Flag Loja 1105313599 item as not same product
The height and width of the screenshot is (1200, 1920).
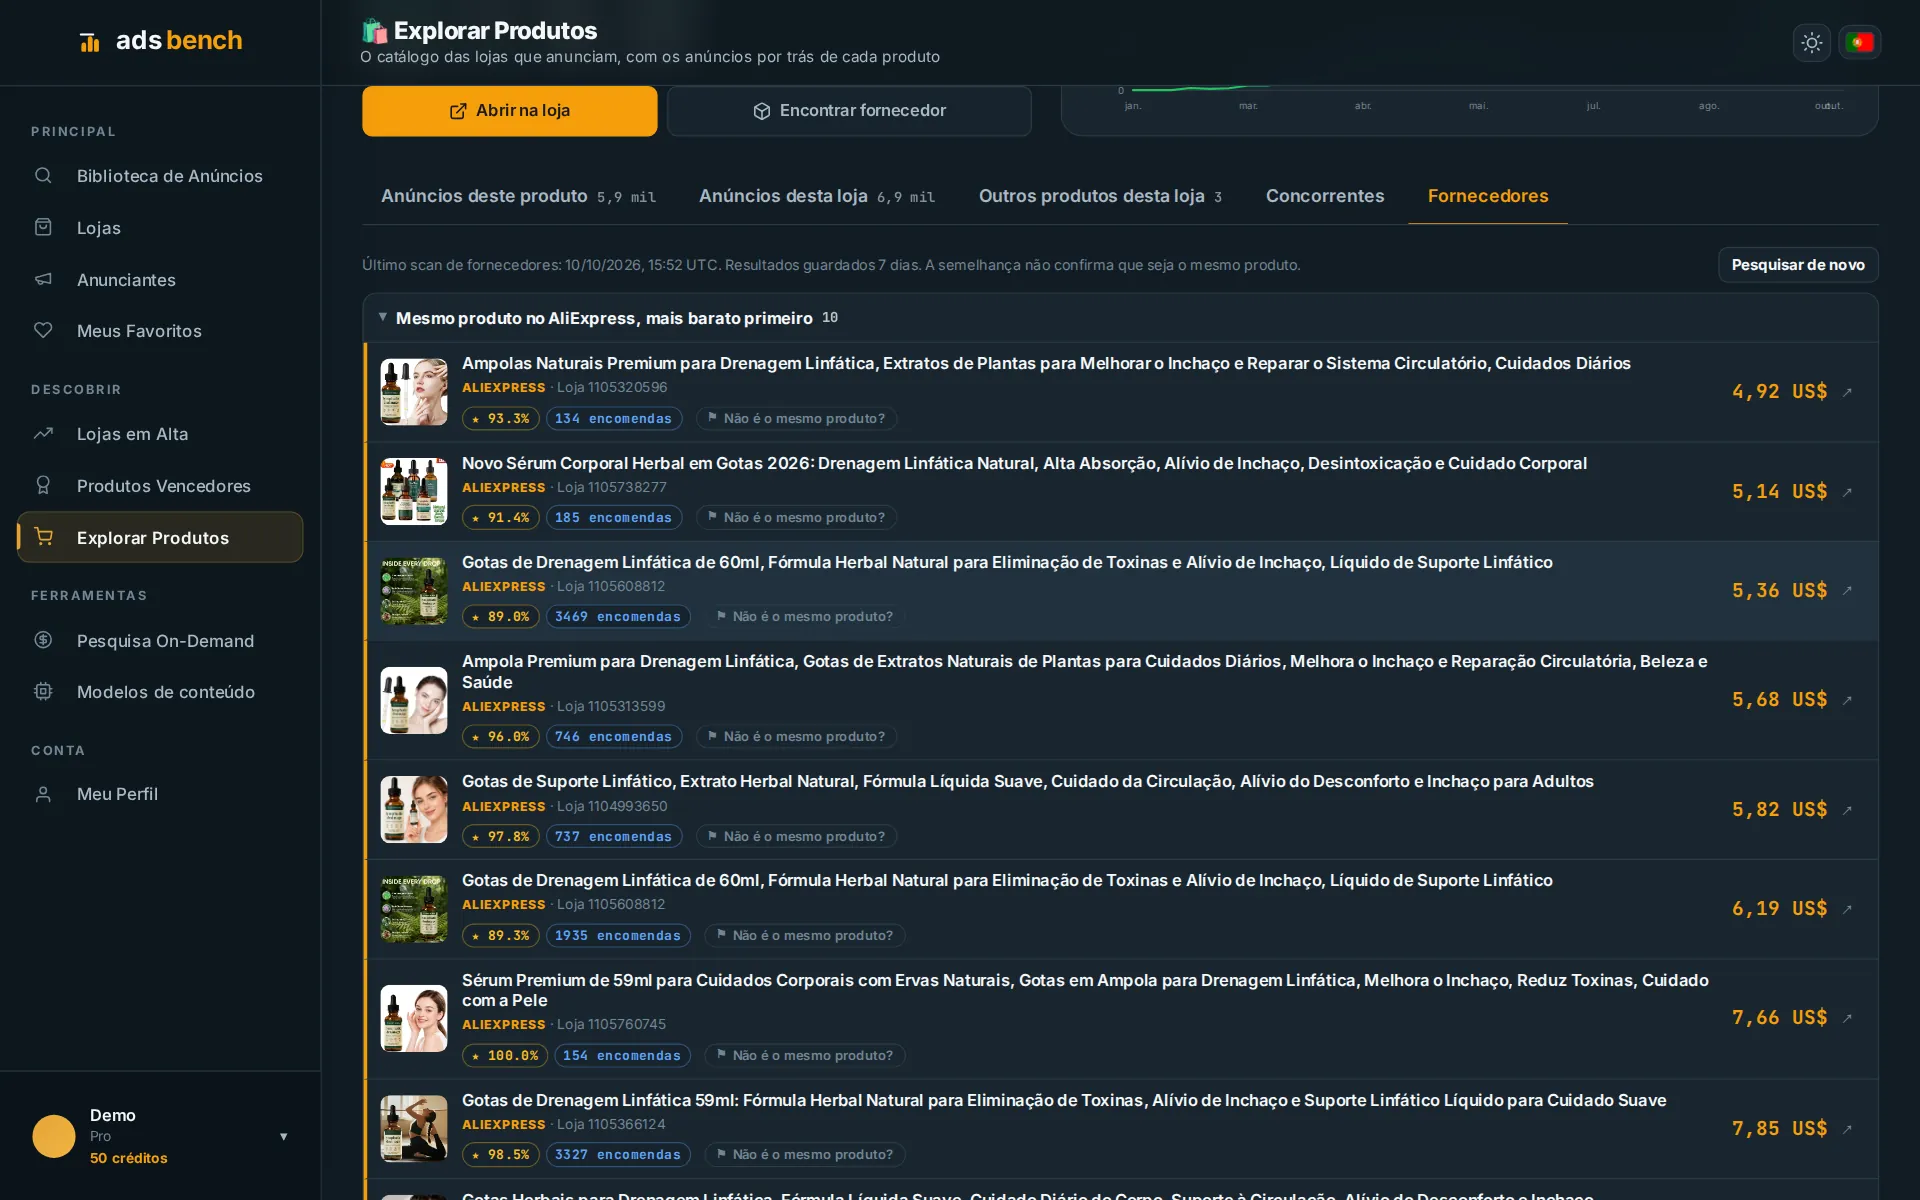pos(796,736)
